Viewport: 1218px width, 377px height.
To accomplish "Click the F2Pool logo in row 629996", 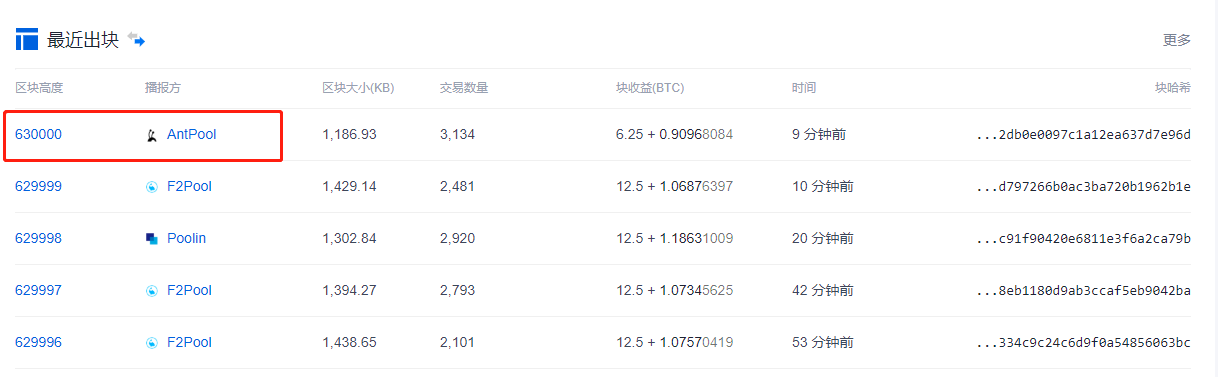I will 152,343.
